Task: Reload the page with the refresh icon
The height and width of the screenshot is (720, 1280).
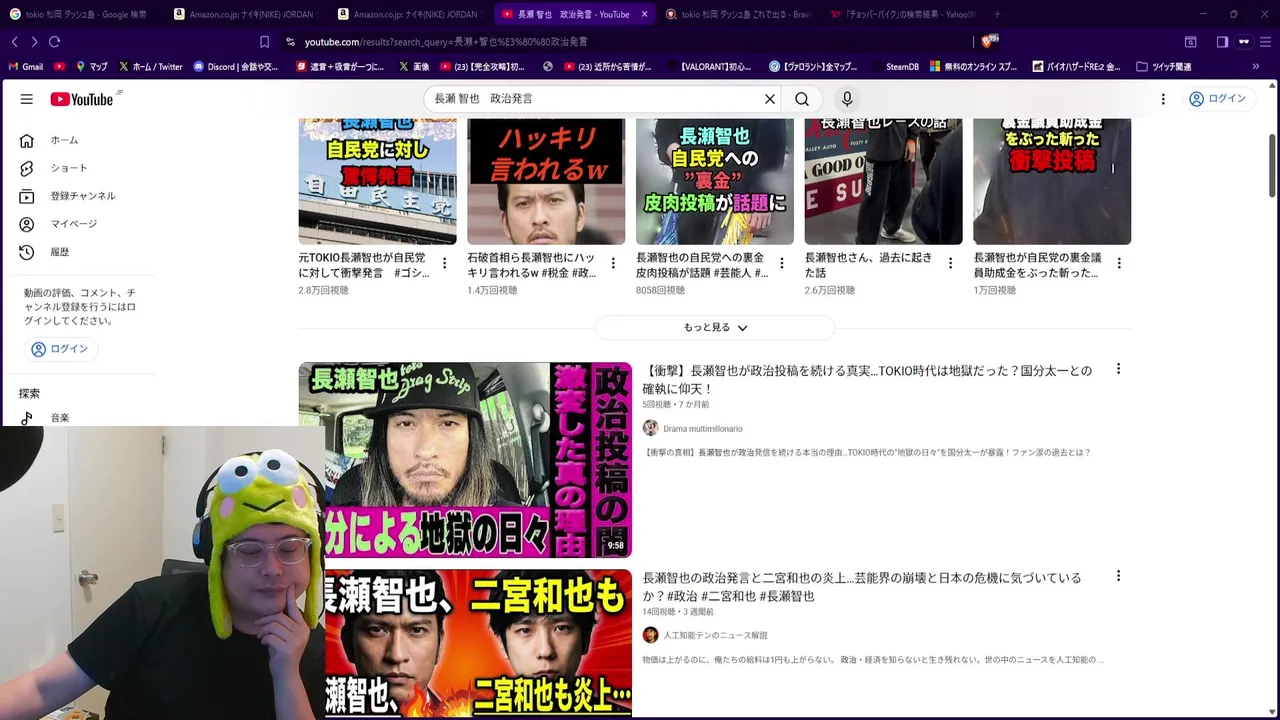Action: [54, 42]
